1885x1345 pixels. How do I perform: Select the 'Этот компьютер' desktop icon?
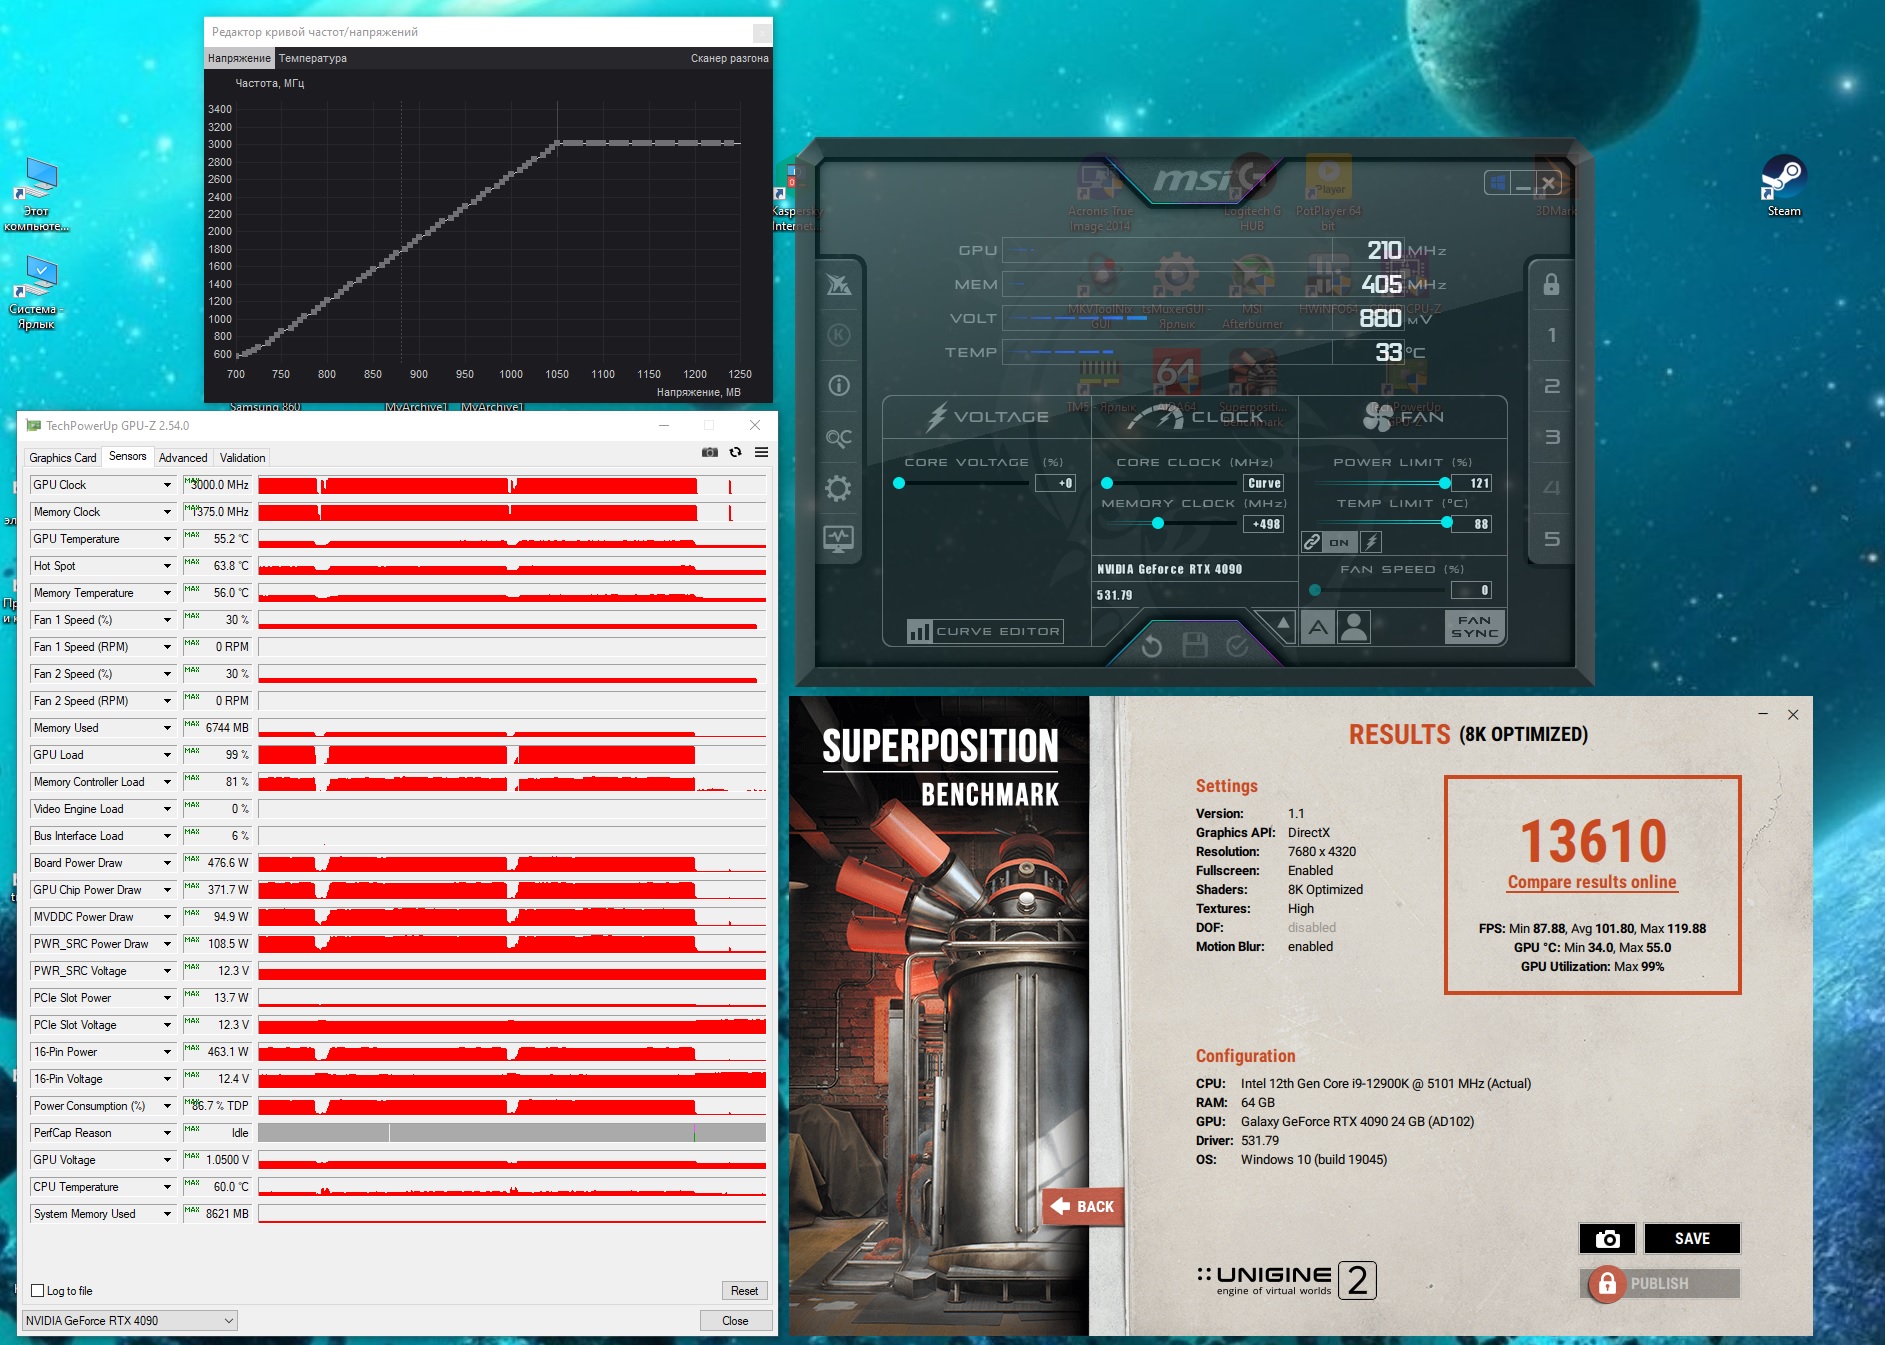37,195
